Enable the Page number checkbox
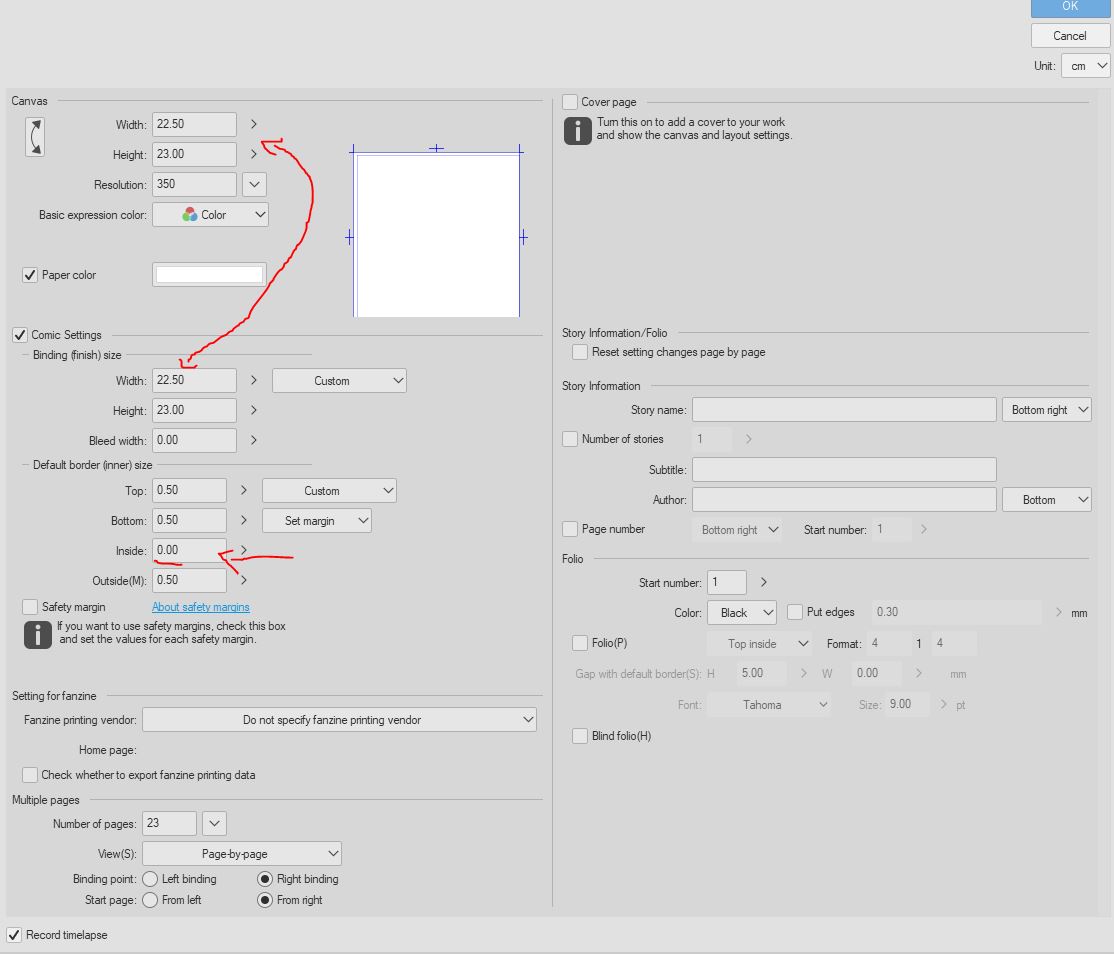 point(570,529)
